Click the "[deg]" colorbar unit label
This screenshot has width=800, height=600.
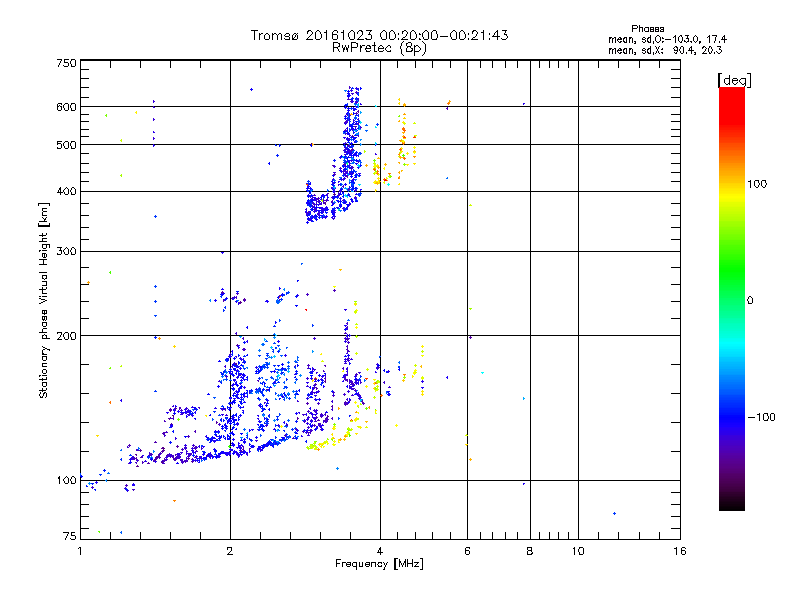pyautogui.click(x=734, y=80)
